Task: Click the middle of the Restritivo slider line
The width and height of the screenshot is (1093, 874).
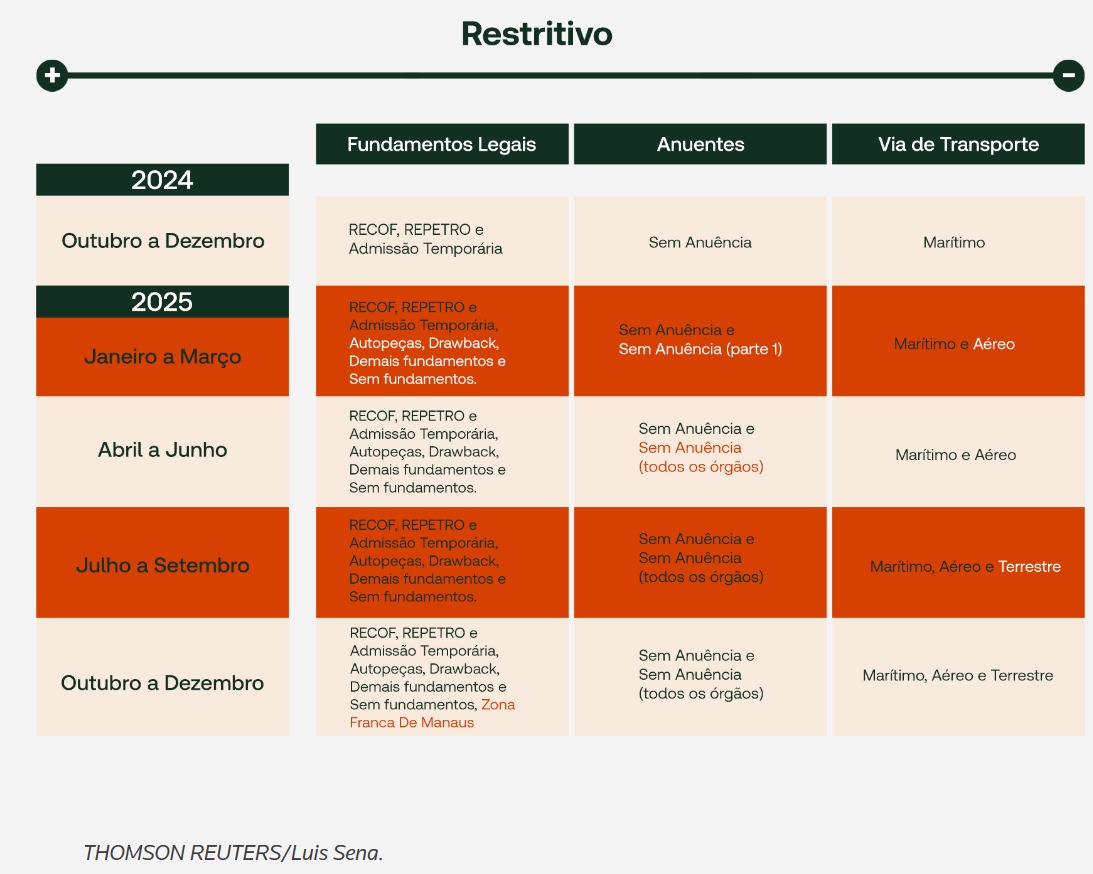Action: tap(560, 75)
